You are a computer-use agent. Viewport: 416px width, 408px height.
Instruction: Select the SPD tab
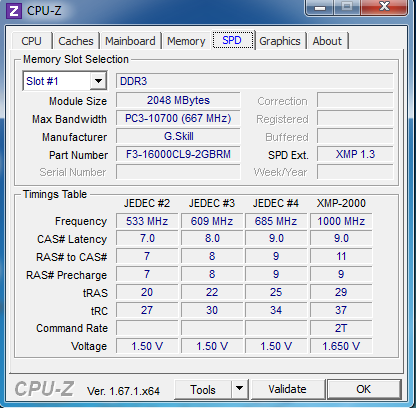[232, 40]
